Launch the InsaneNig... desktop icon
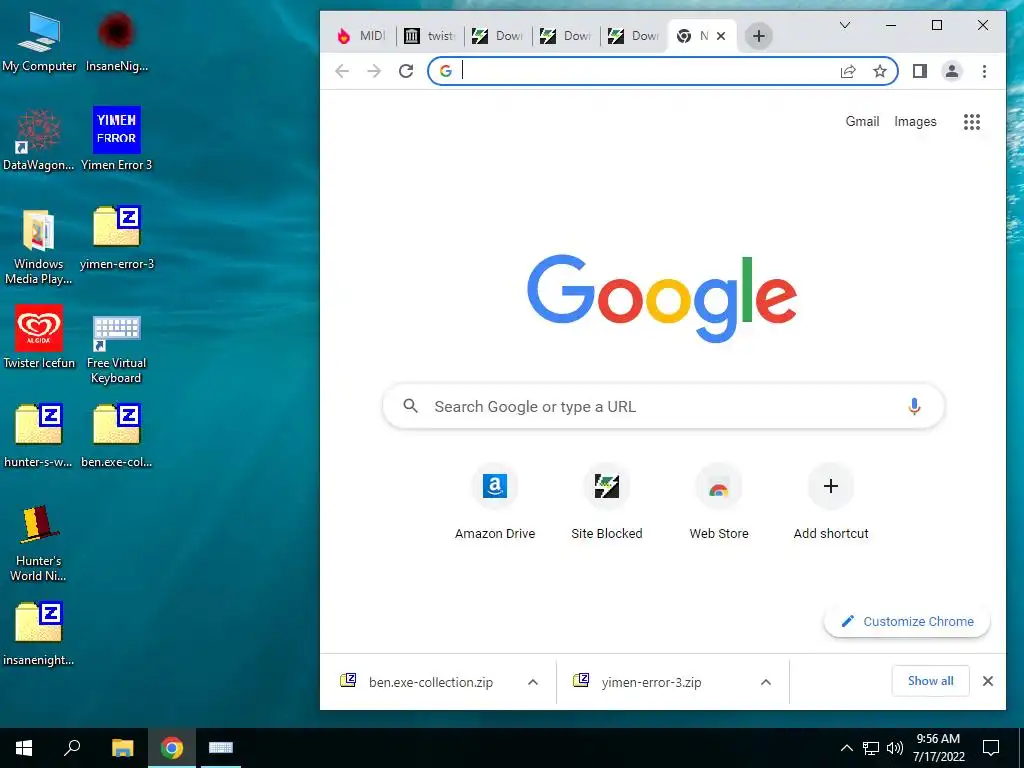 [x=116, y=41]
